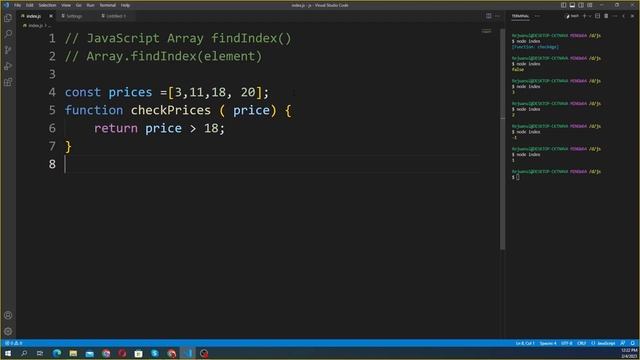Click Visual Studio Code taskbar icon

coord(188,353)
